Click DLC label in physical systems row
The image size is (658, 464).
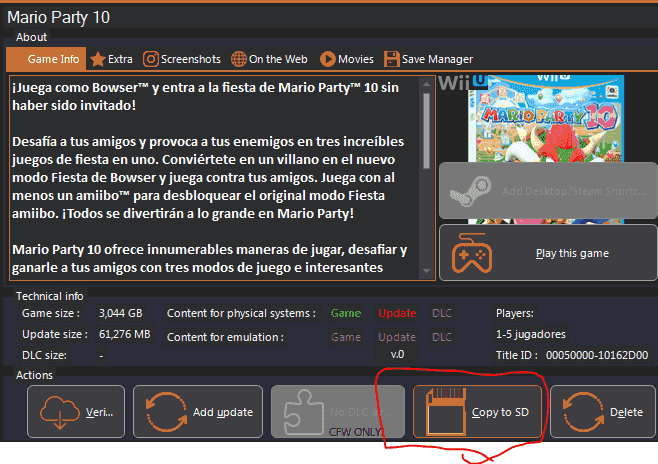(442, 313)
